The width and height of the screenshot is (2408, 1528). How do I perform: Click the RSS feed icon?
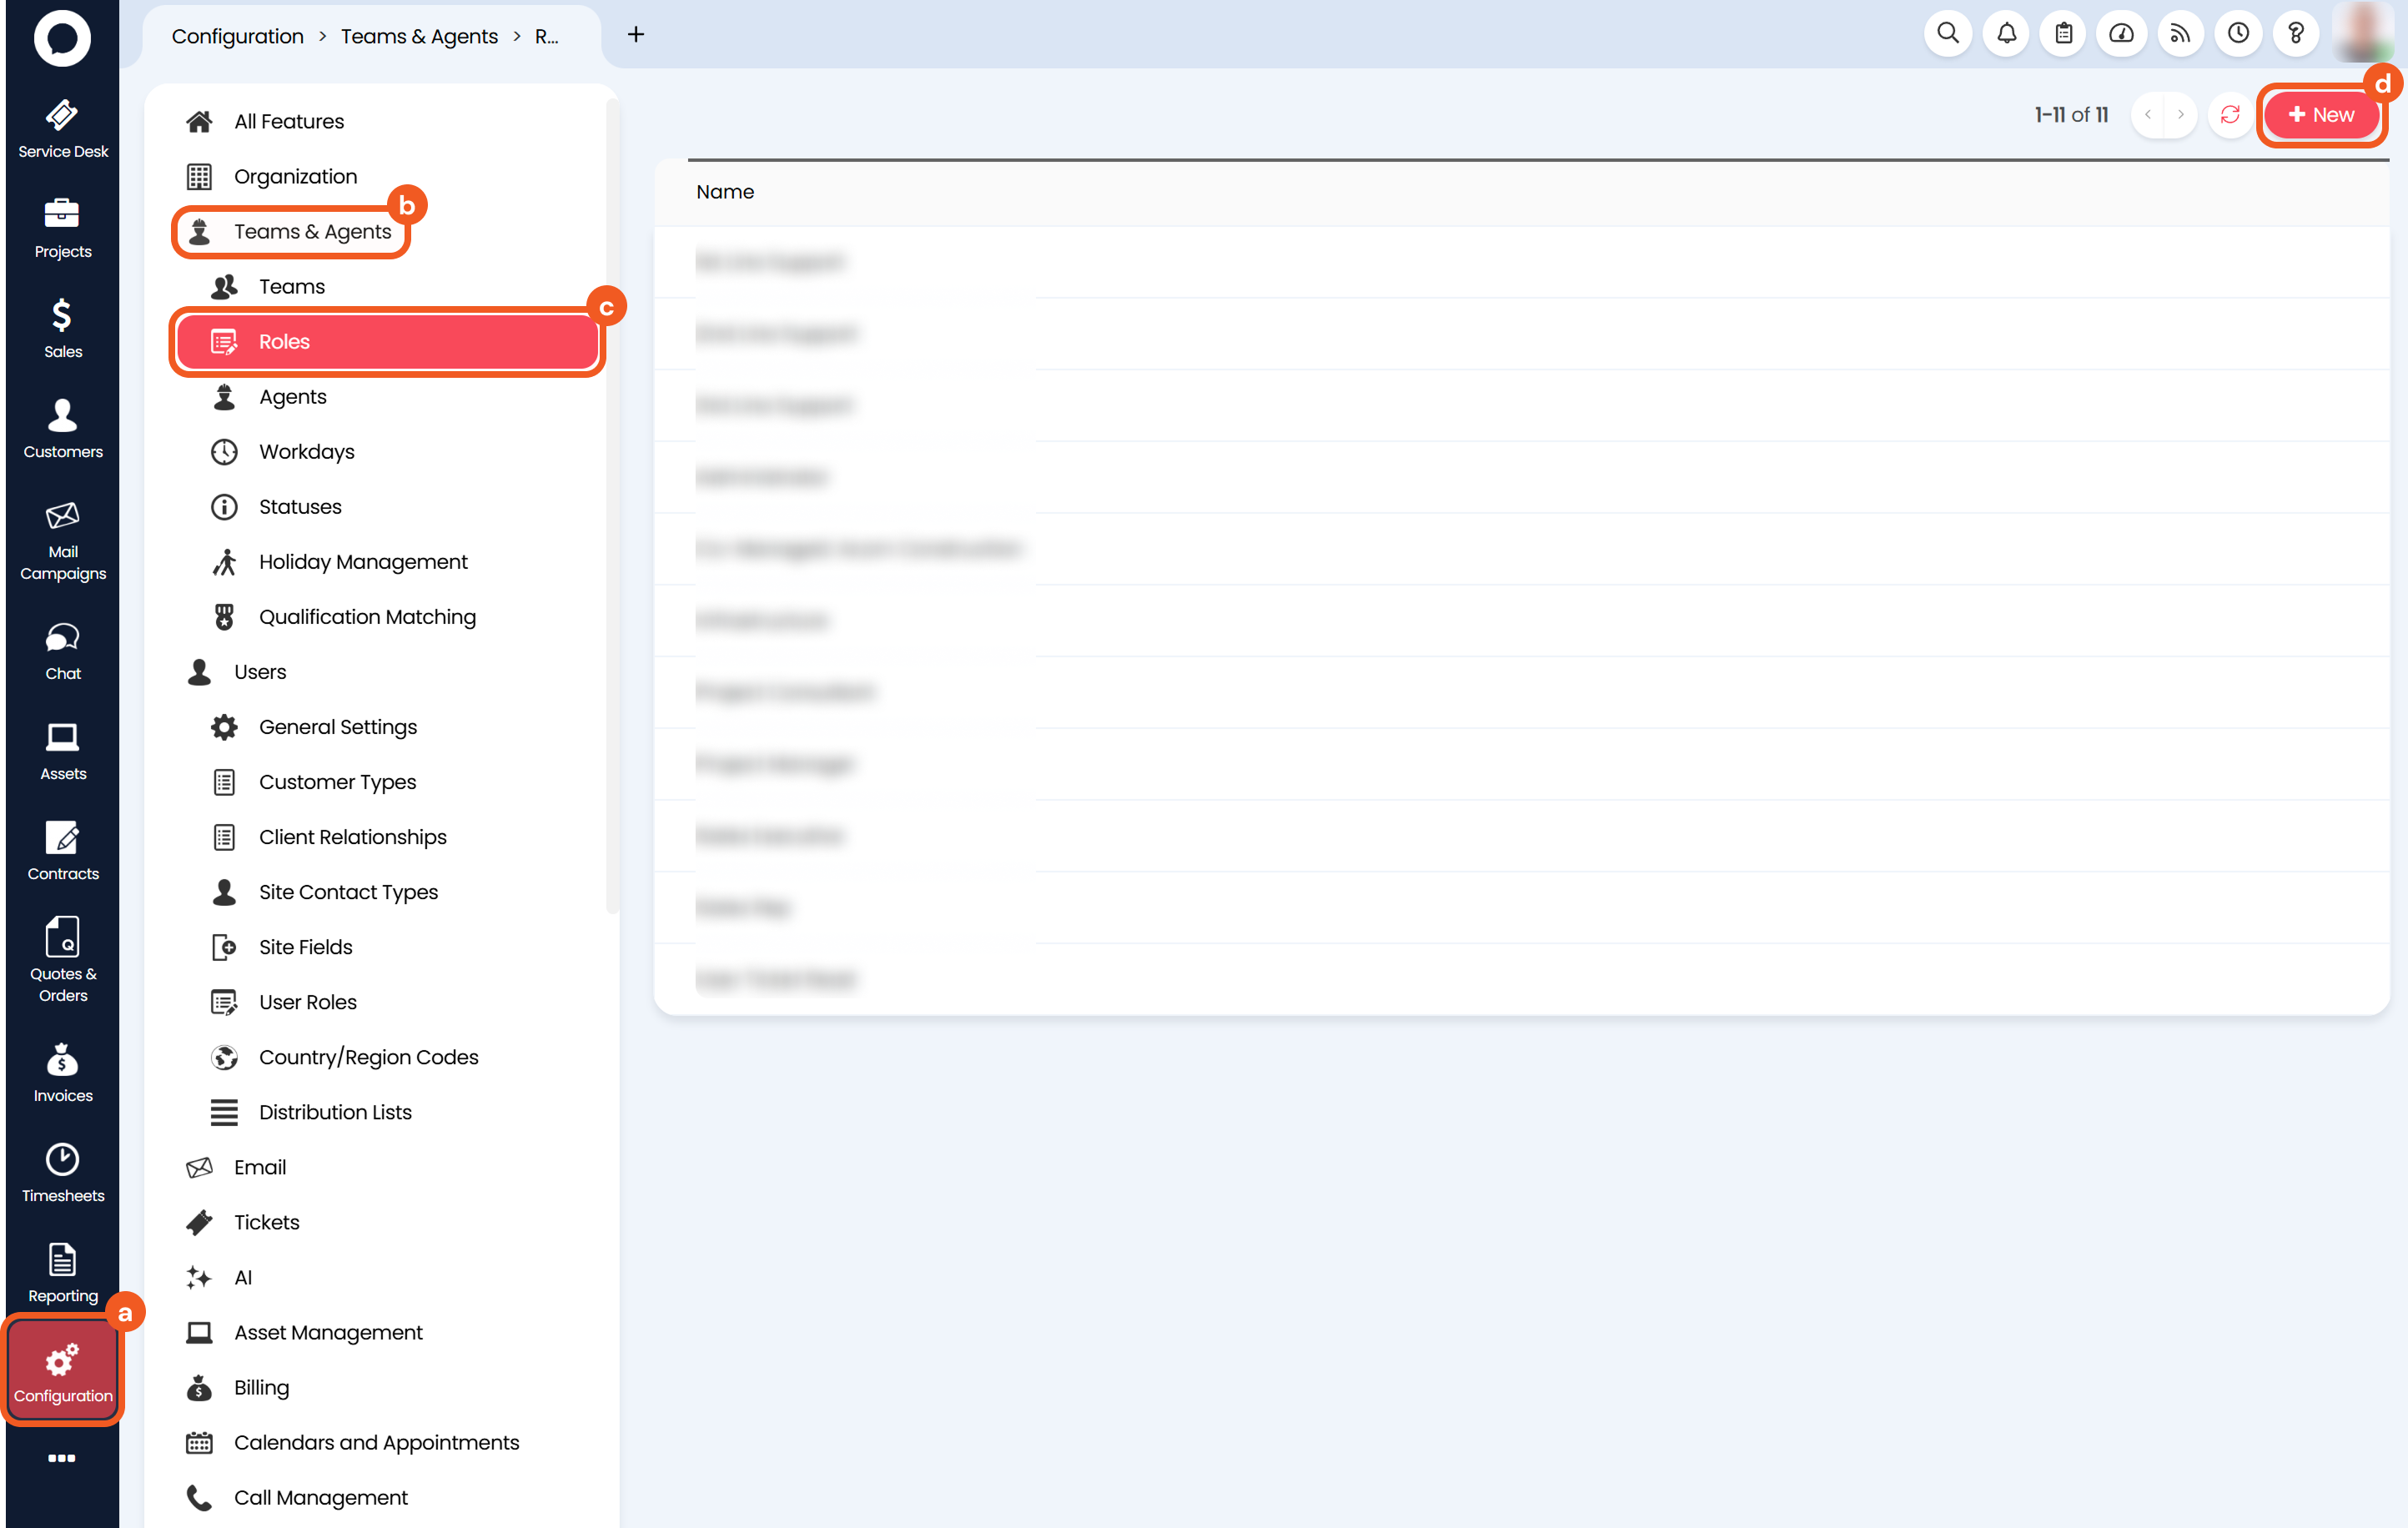coord(2180,34)
